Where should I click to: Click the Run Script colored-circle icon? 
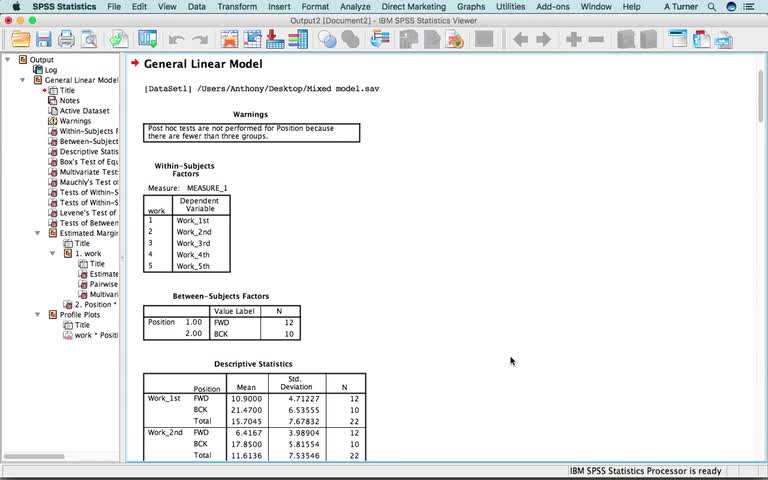(455, 39)
